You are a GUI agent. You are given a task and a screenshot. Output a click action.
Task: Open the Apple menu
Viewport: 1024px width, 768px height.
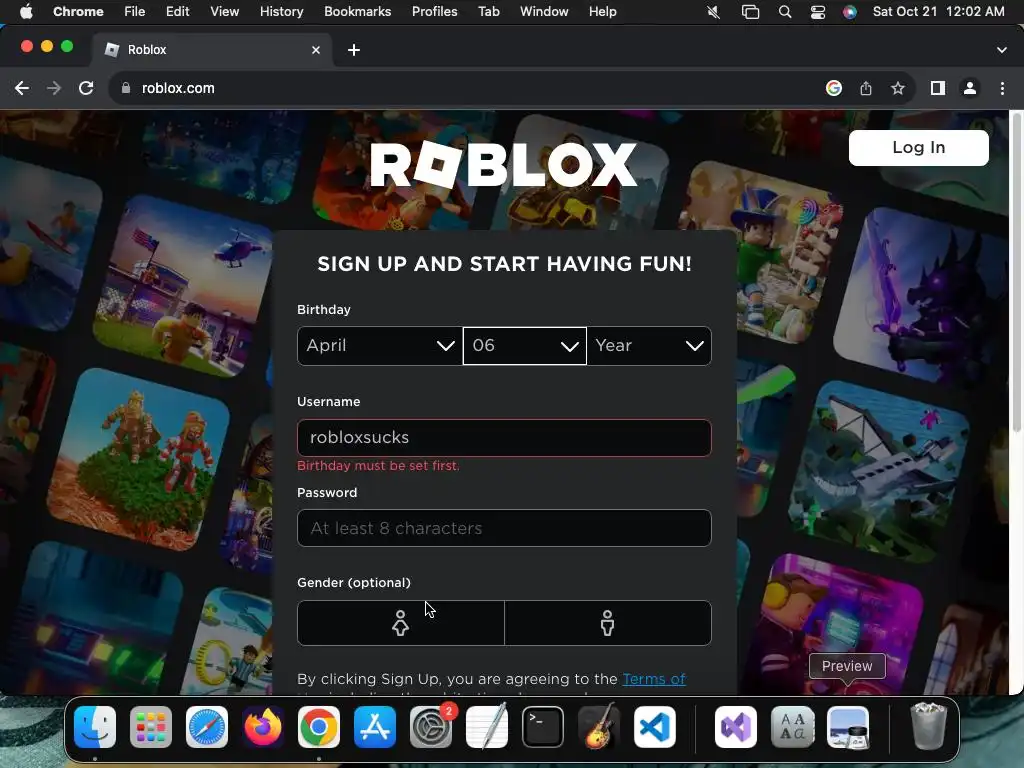(26, 12)
